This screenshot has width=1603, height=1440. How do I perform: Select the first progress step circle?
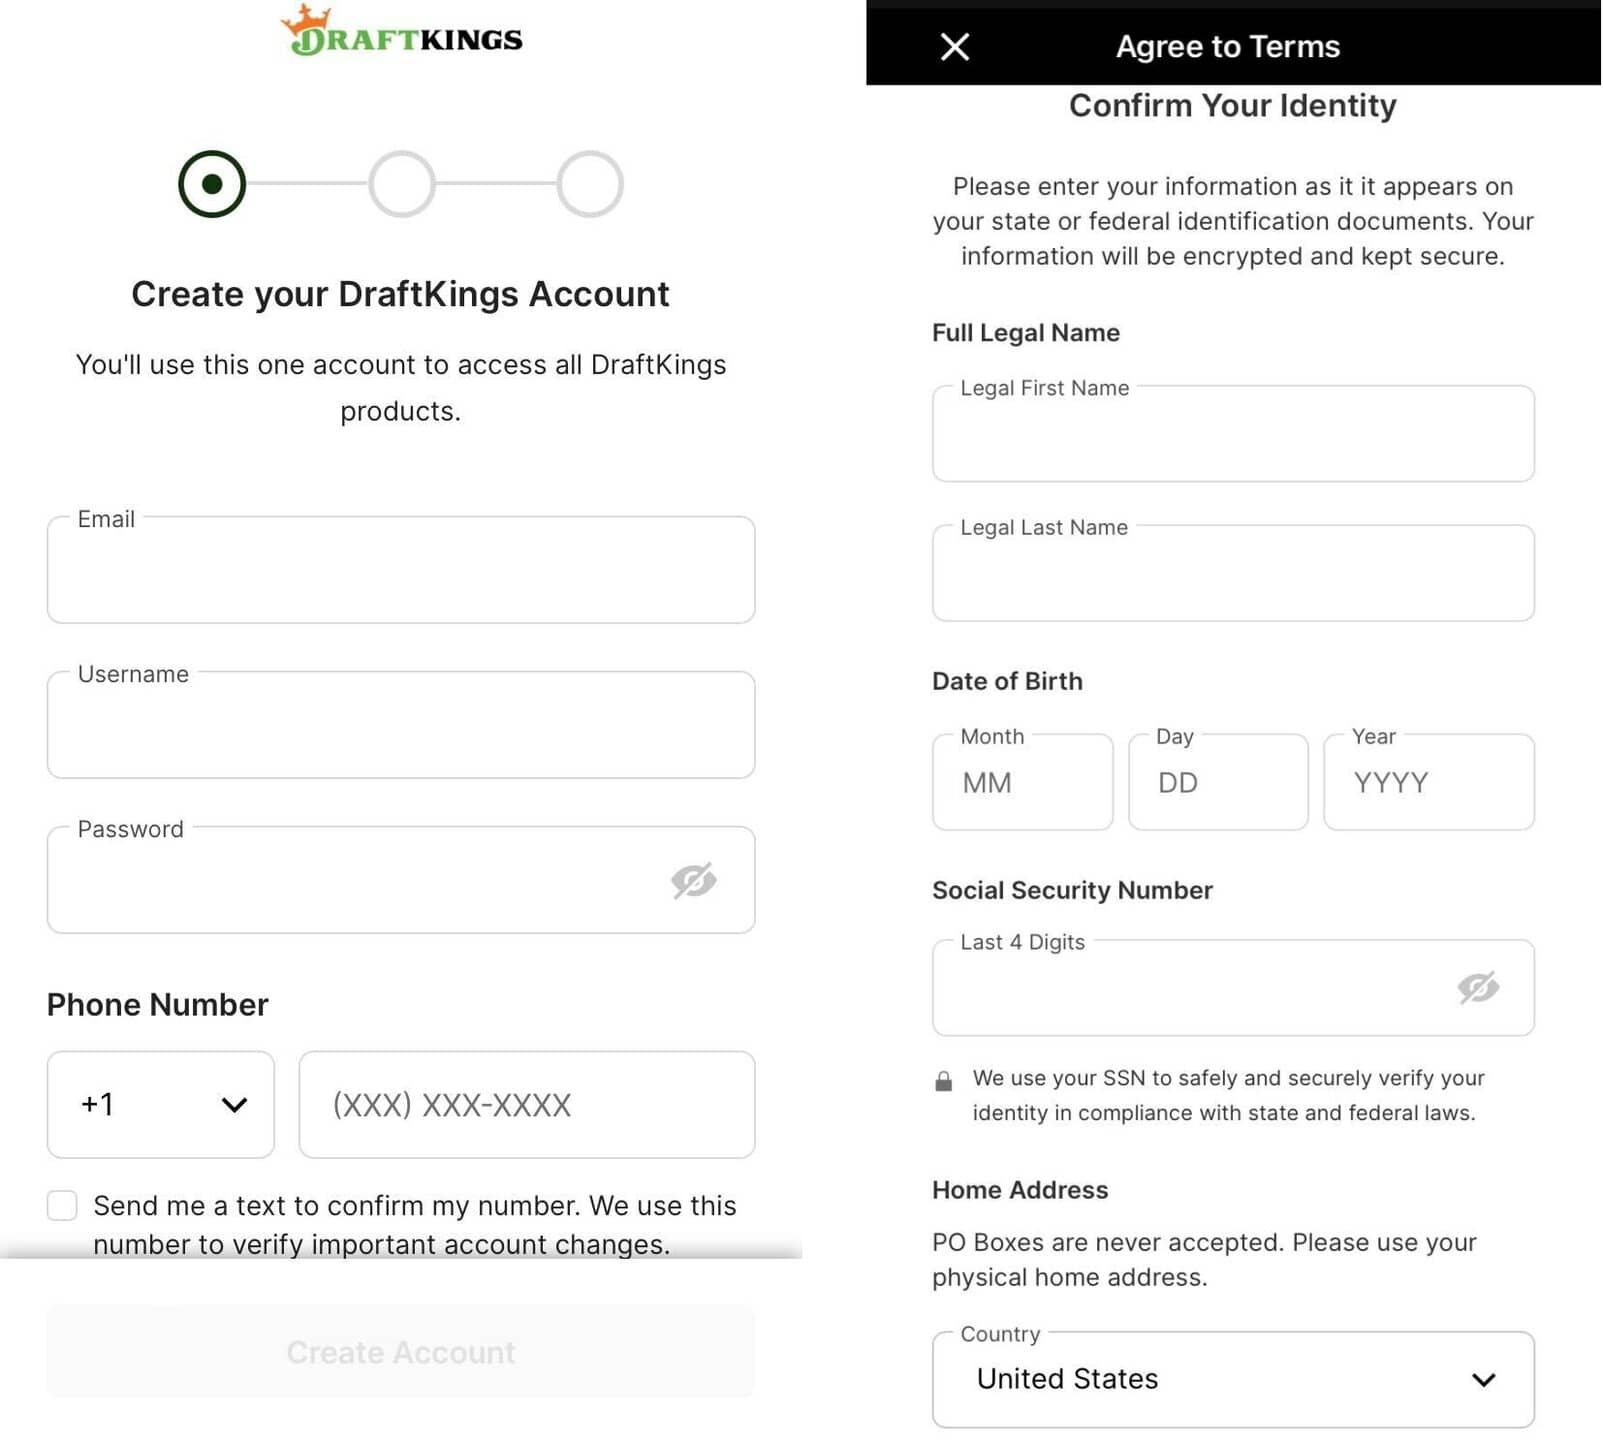[x=212, y=184]
